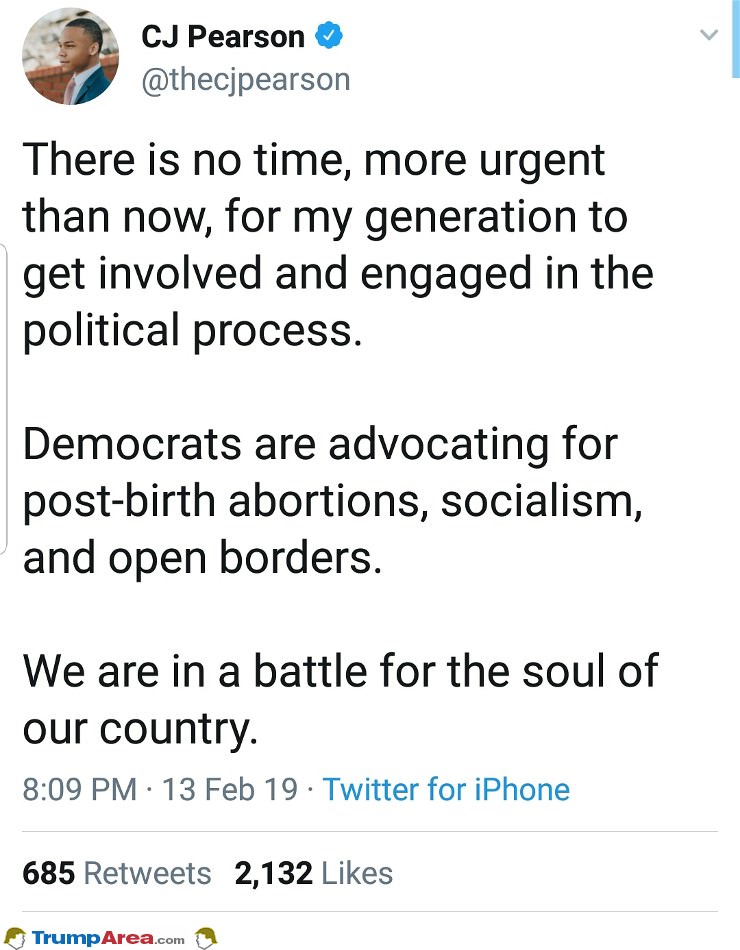Open the Twitter for iPhone source link
Viewport: 740px width, 950px height.
tap(446, 789)
